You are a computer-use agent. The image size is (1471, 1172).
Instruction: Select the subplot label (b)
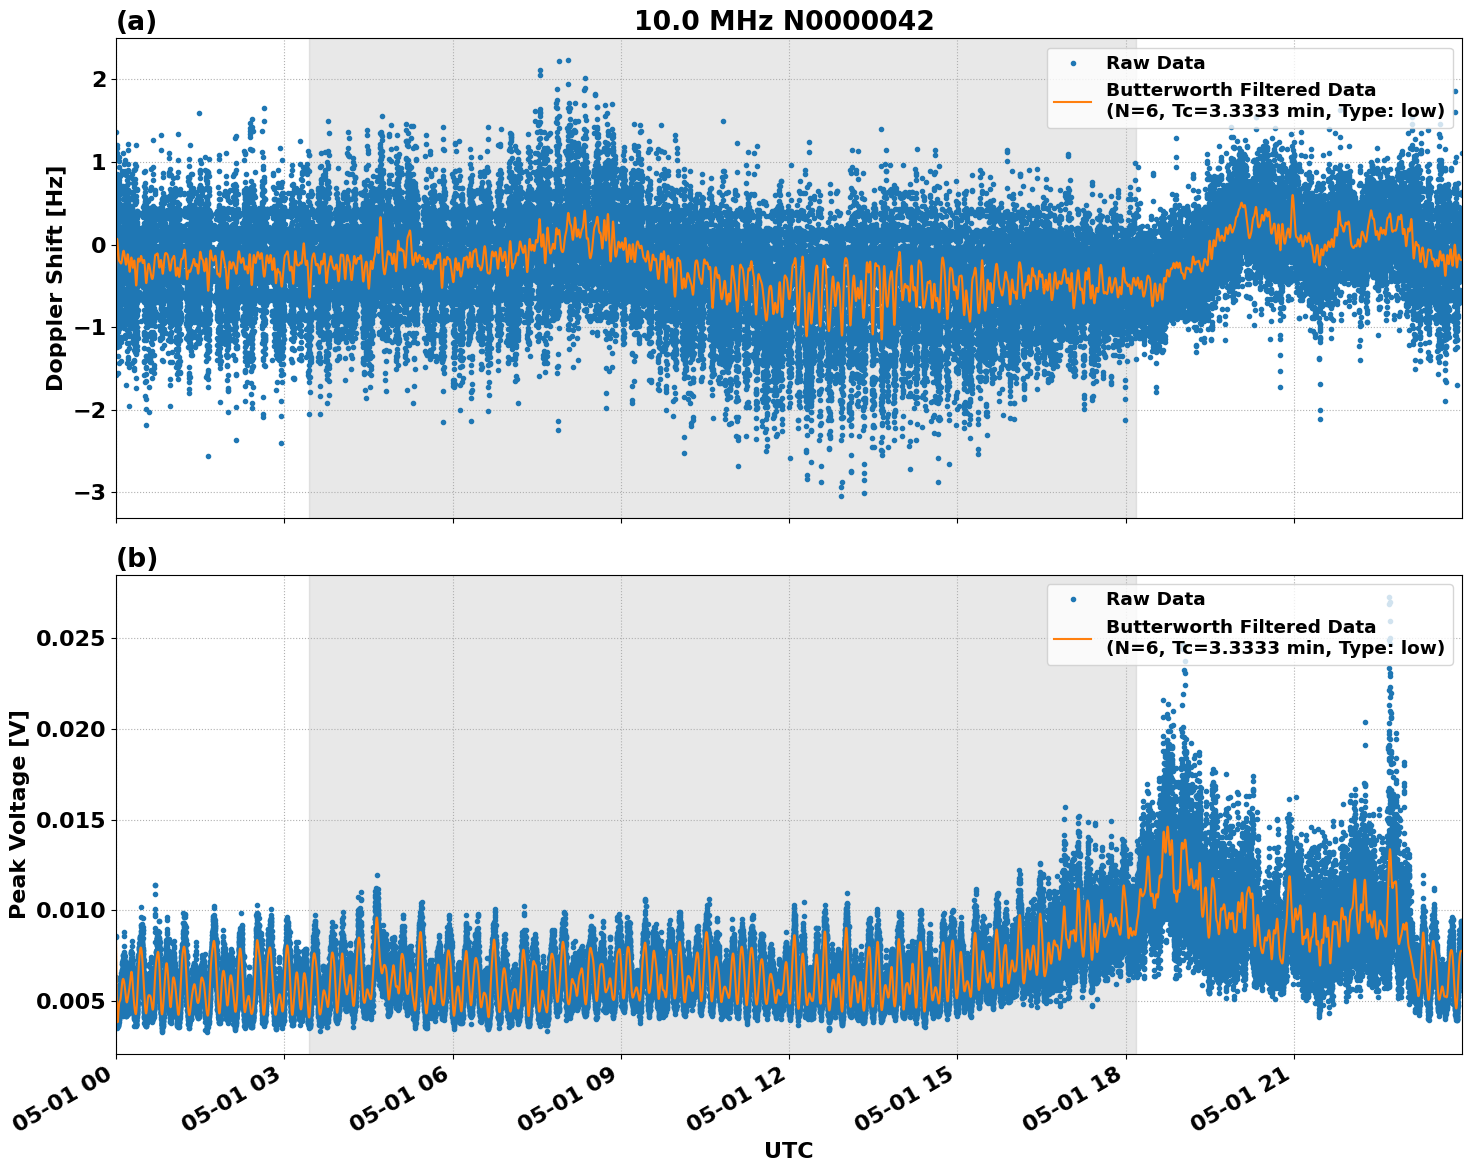tap(138, 557)
